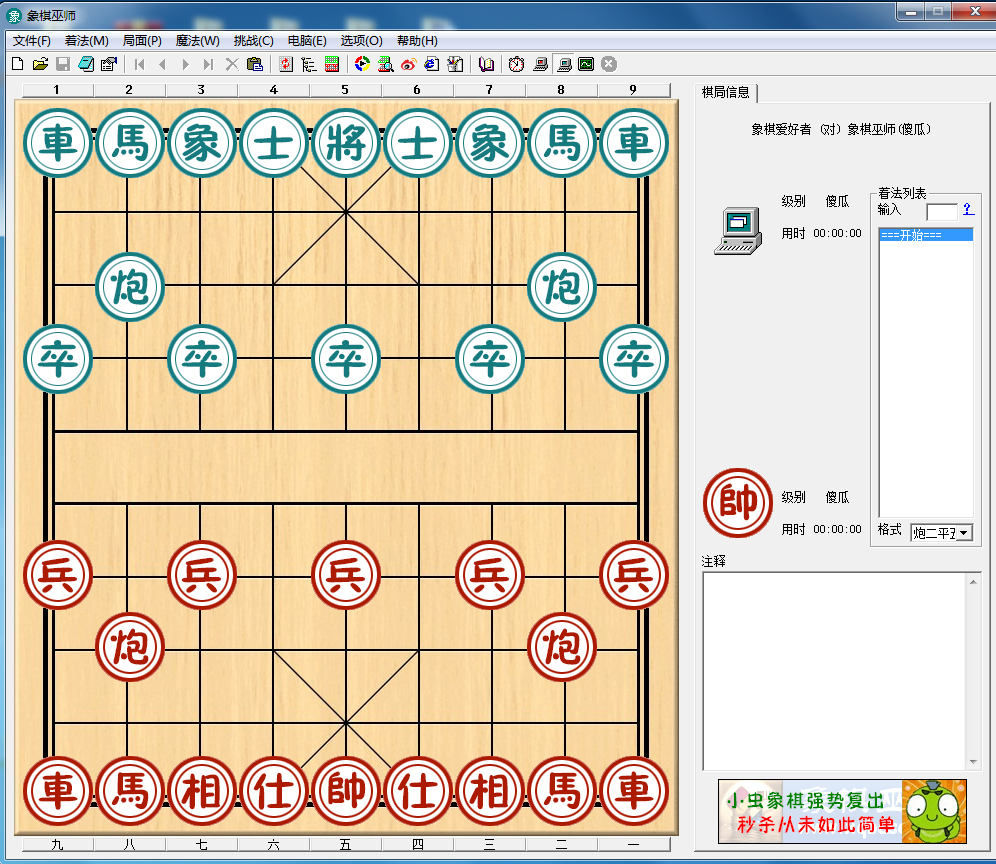Select the black 卒 on file 5
Image resolution: width=996 pixels, height=864 pixels.
click(x=346, y=359)
